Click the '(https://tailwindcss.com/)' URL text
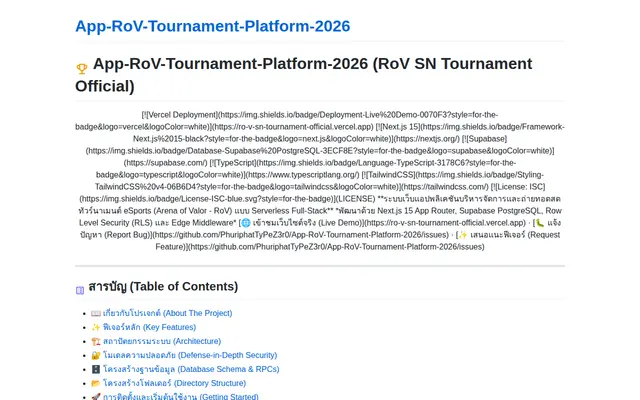 pyautogui.click(x=444, y=187)
